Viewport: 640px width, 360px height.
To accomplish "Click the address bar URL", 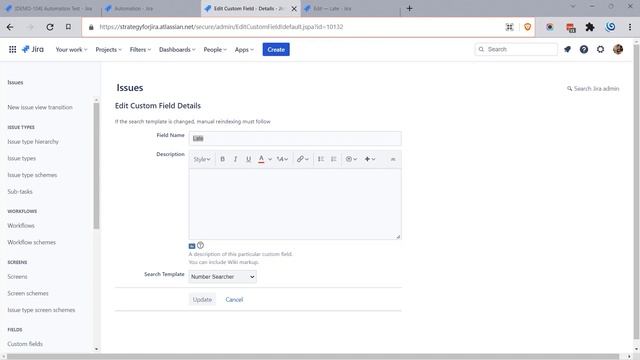I will 221,27.
